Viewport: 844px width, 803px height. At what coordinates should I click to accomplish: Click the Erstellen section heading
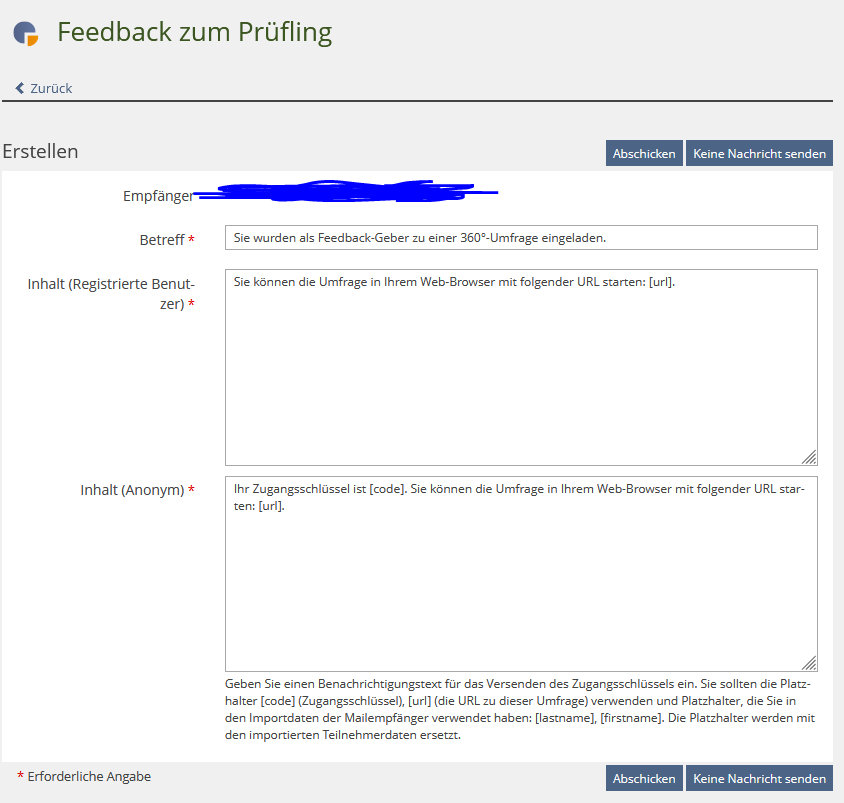click(x=40, y=151)
